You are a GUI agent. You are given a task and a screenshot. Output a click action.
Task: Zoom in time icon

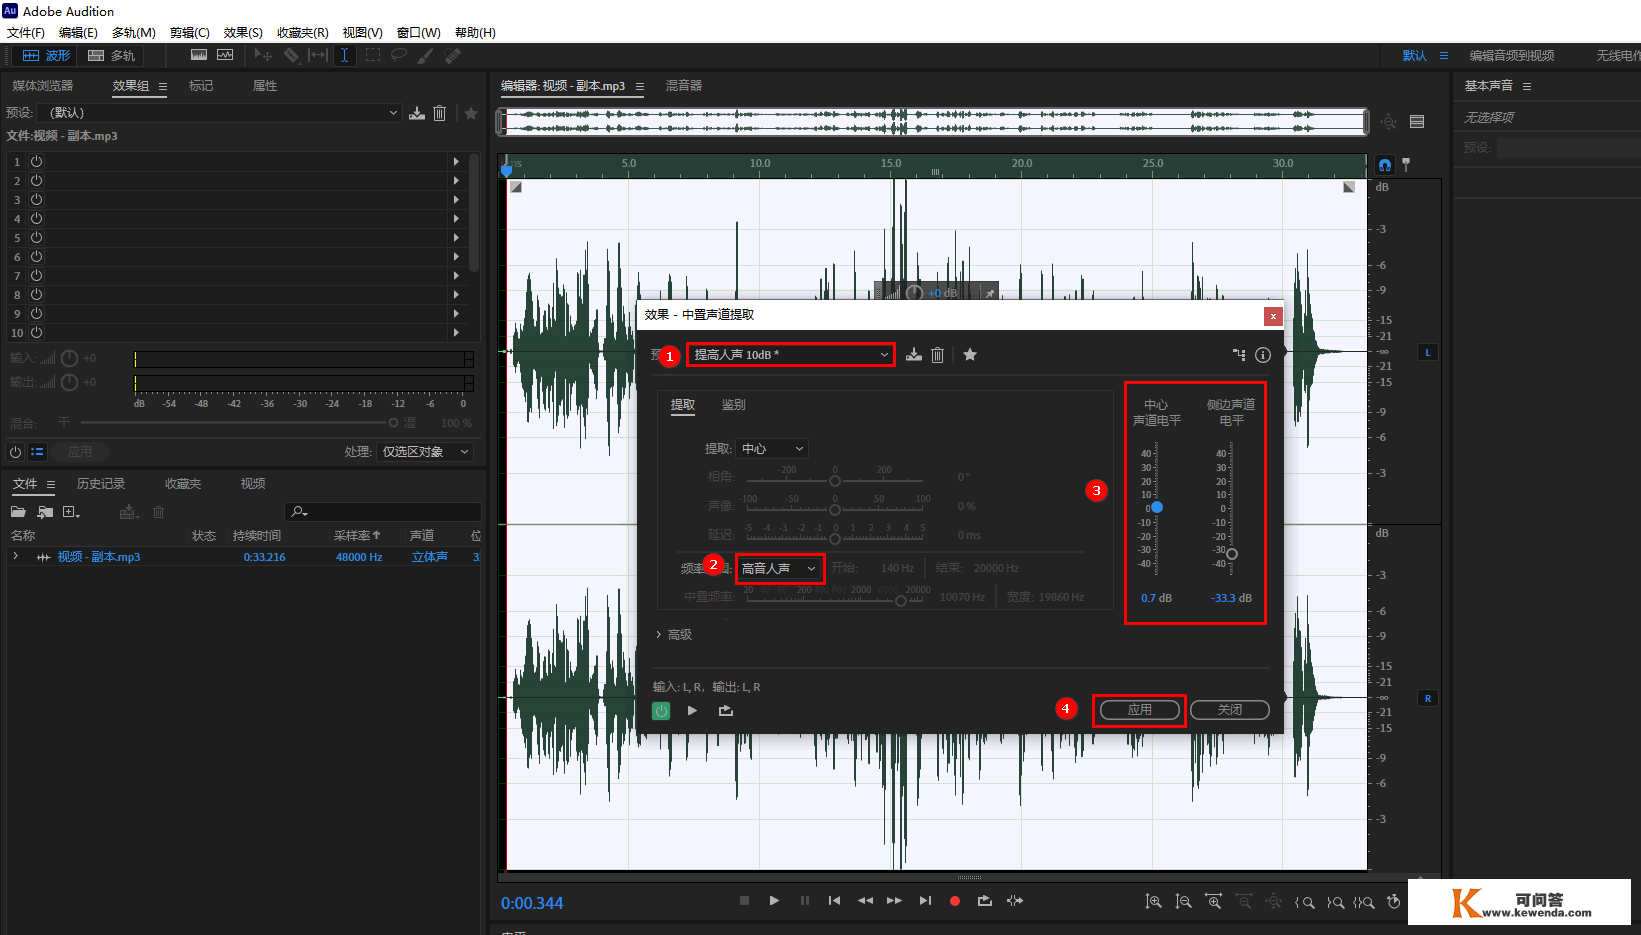[x=1213, y=902]
